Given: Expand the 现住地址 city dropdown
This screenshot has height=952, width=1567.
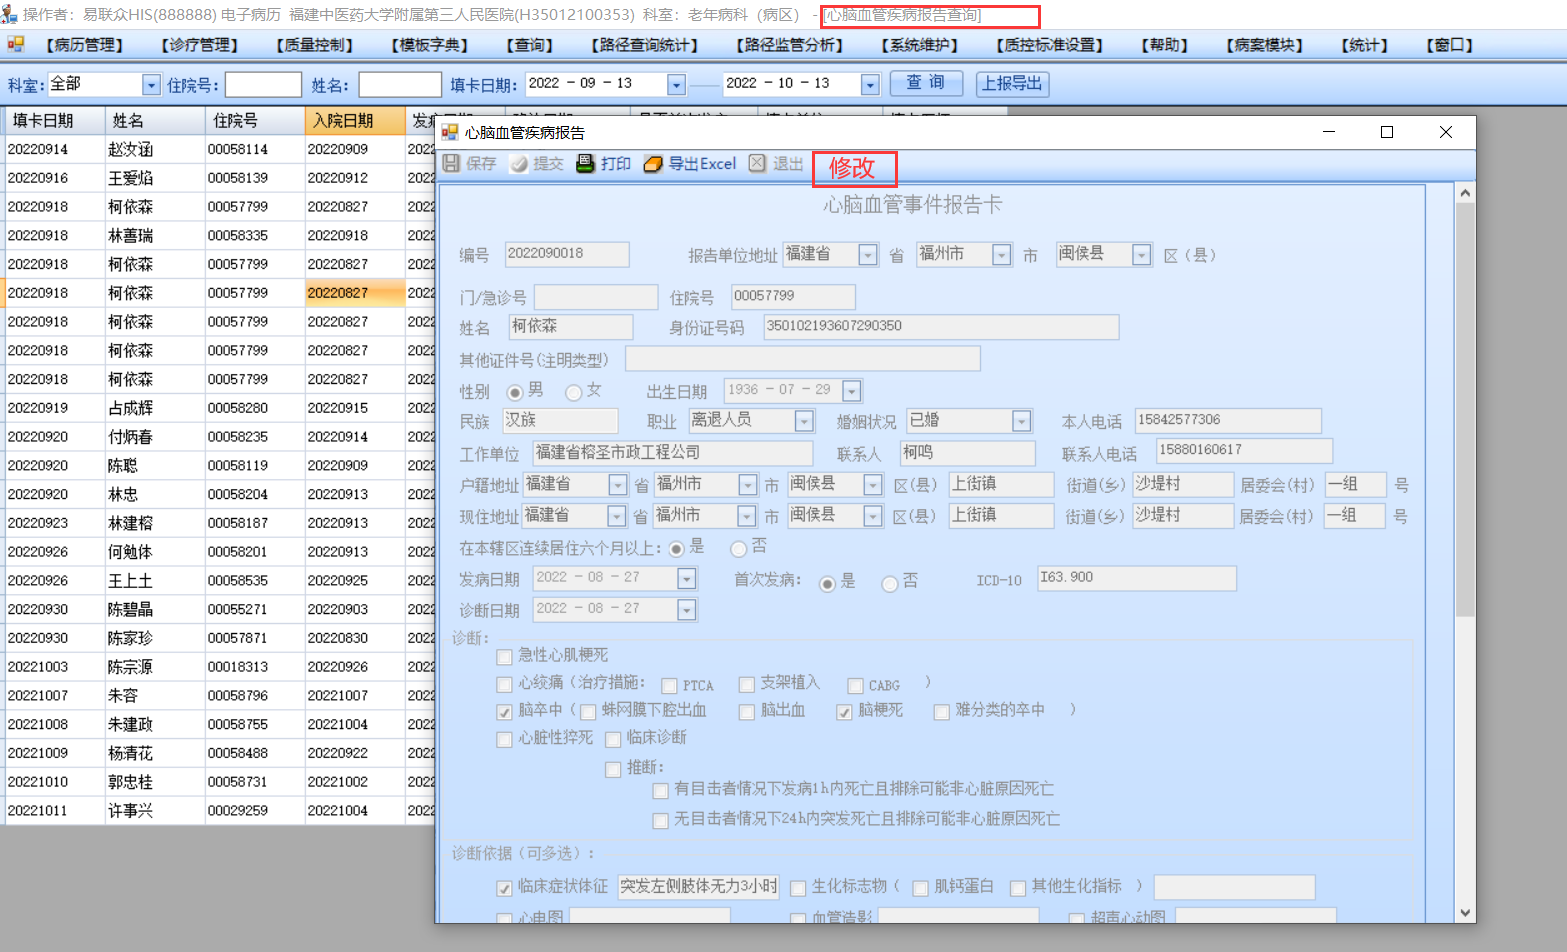Looking at the screenshot, I should pyautogui.click(x=747, y=516).
